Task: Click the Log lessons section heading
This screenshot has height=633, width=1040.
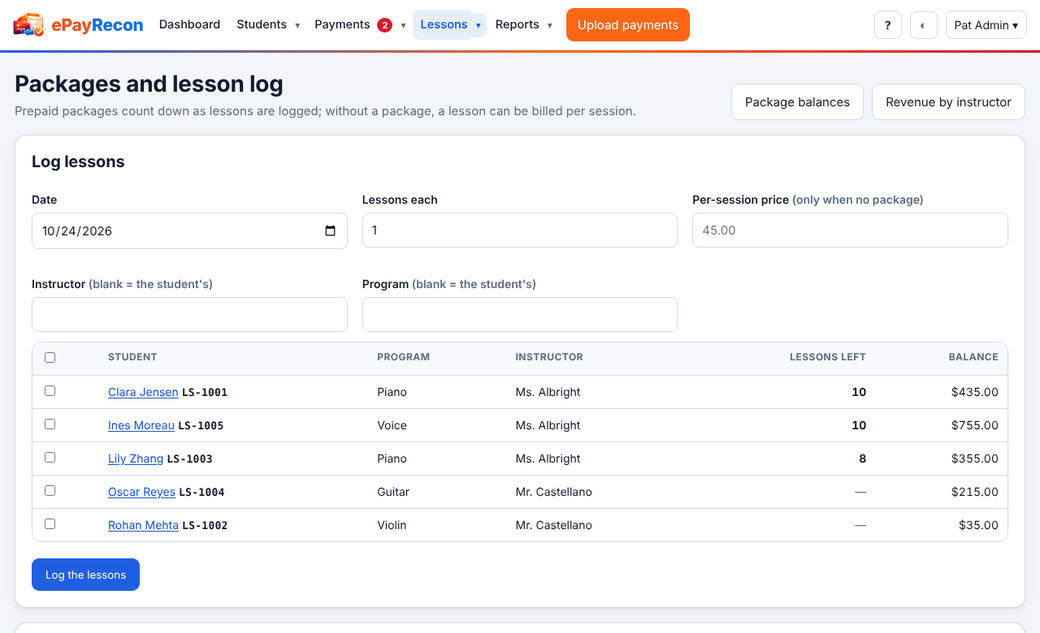Action: point(78,162)
